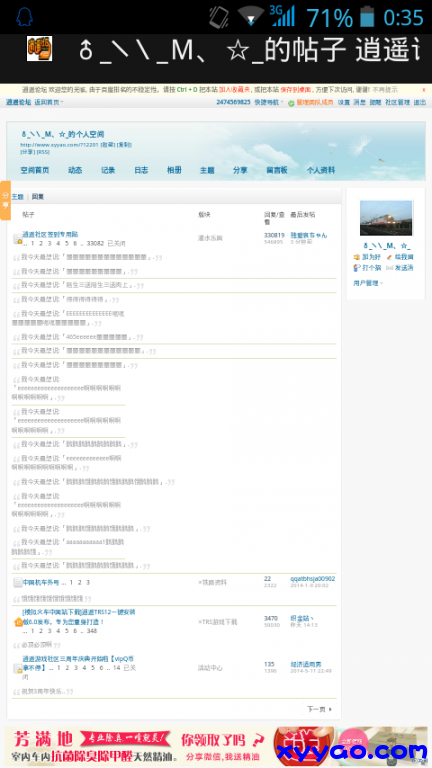Open 社区管理 in the top bar
This screenshot has width=432, height=768.
(397, 102)
